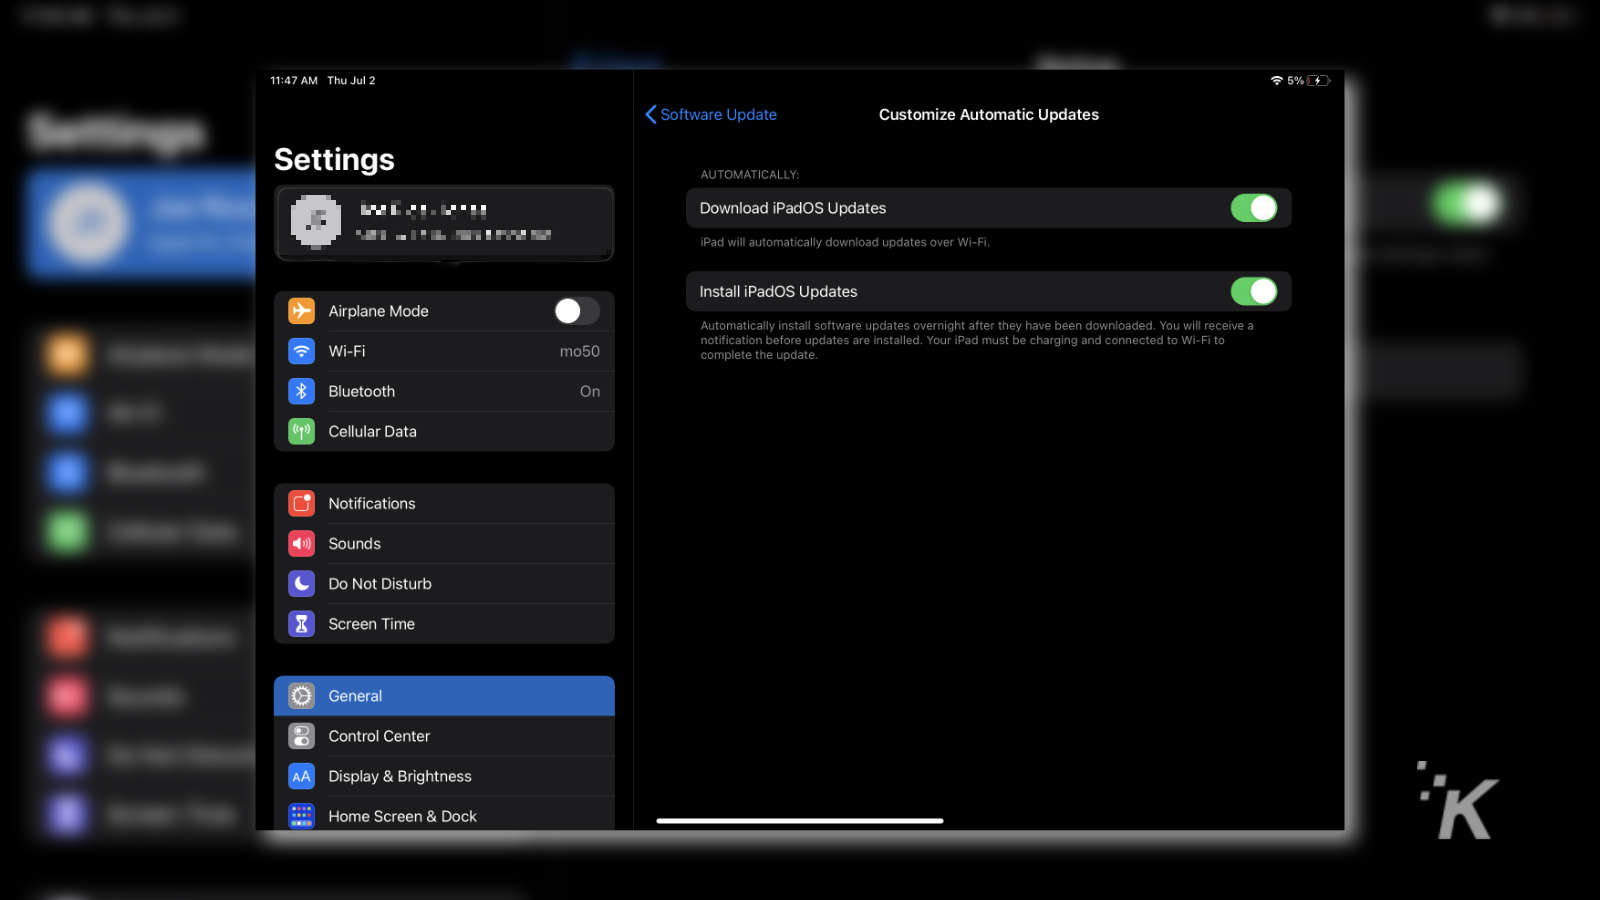1600x900 pixels.
Task: Click the 11:47 AM time in status bar
Action: [x=294, y=80]
